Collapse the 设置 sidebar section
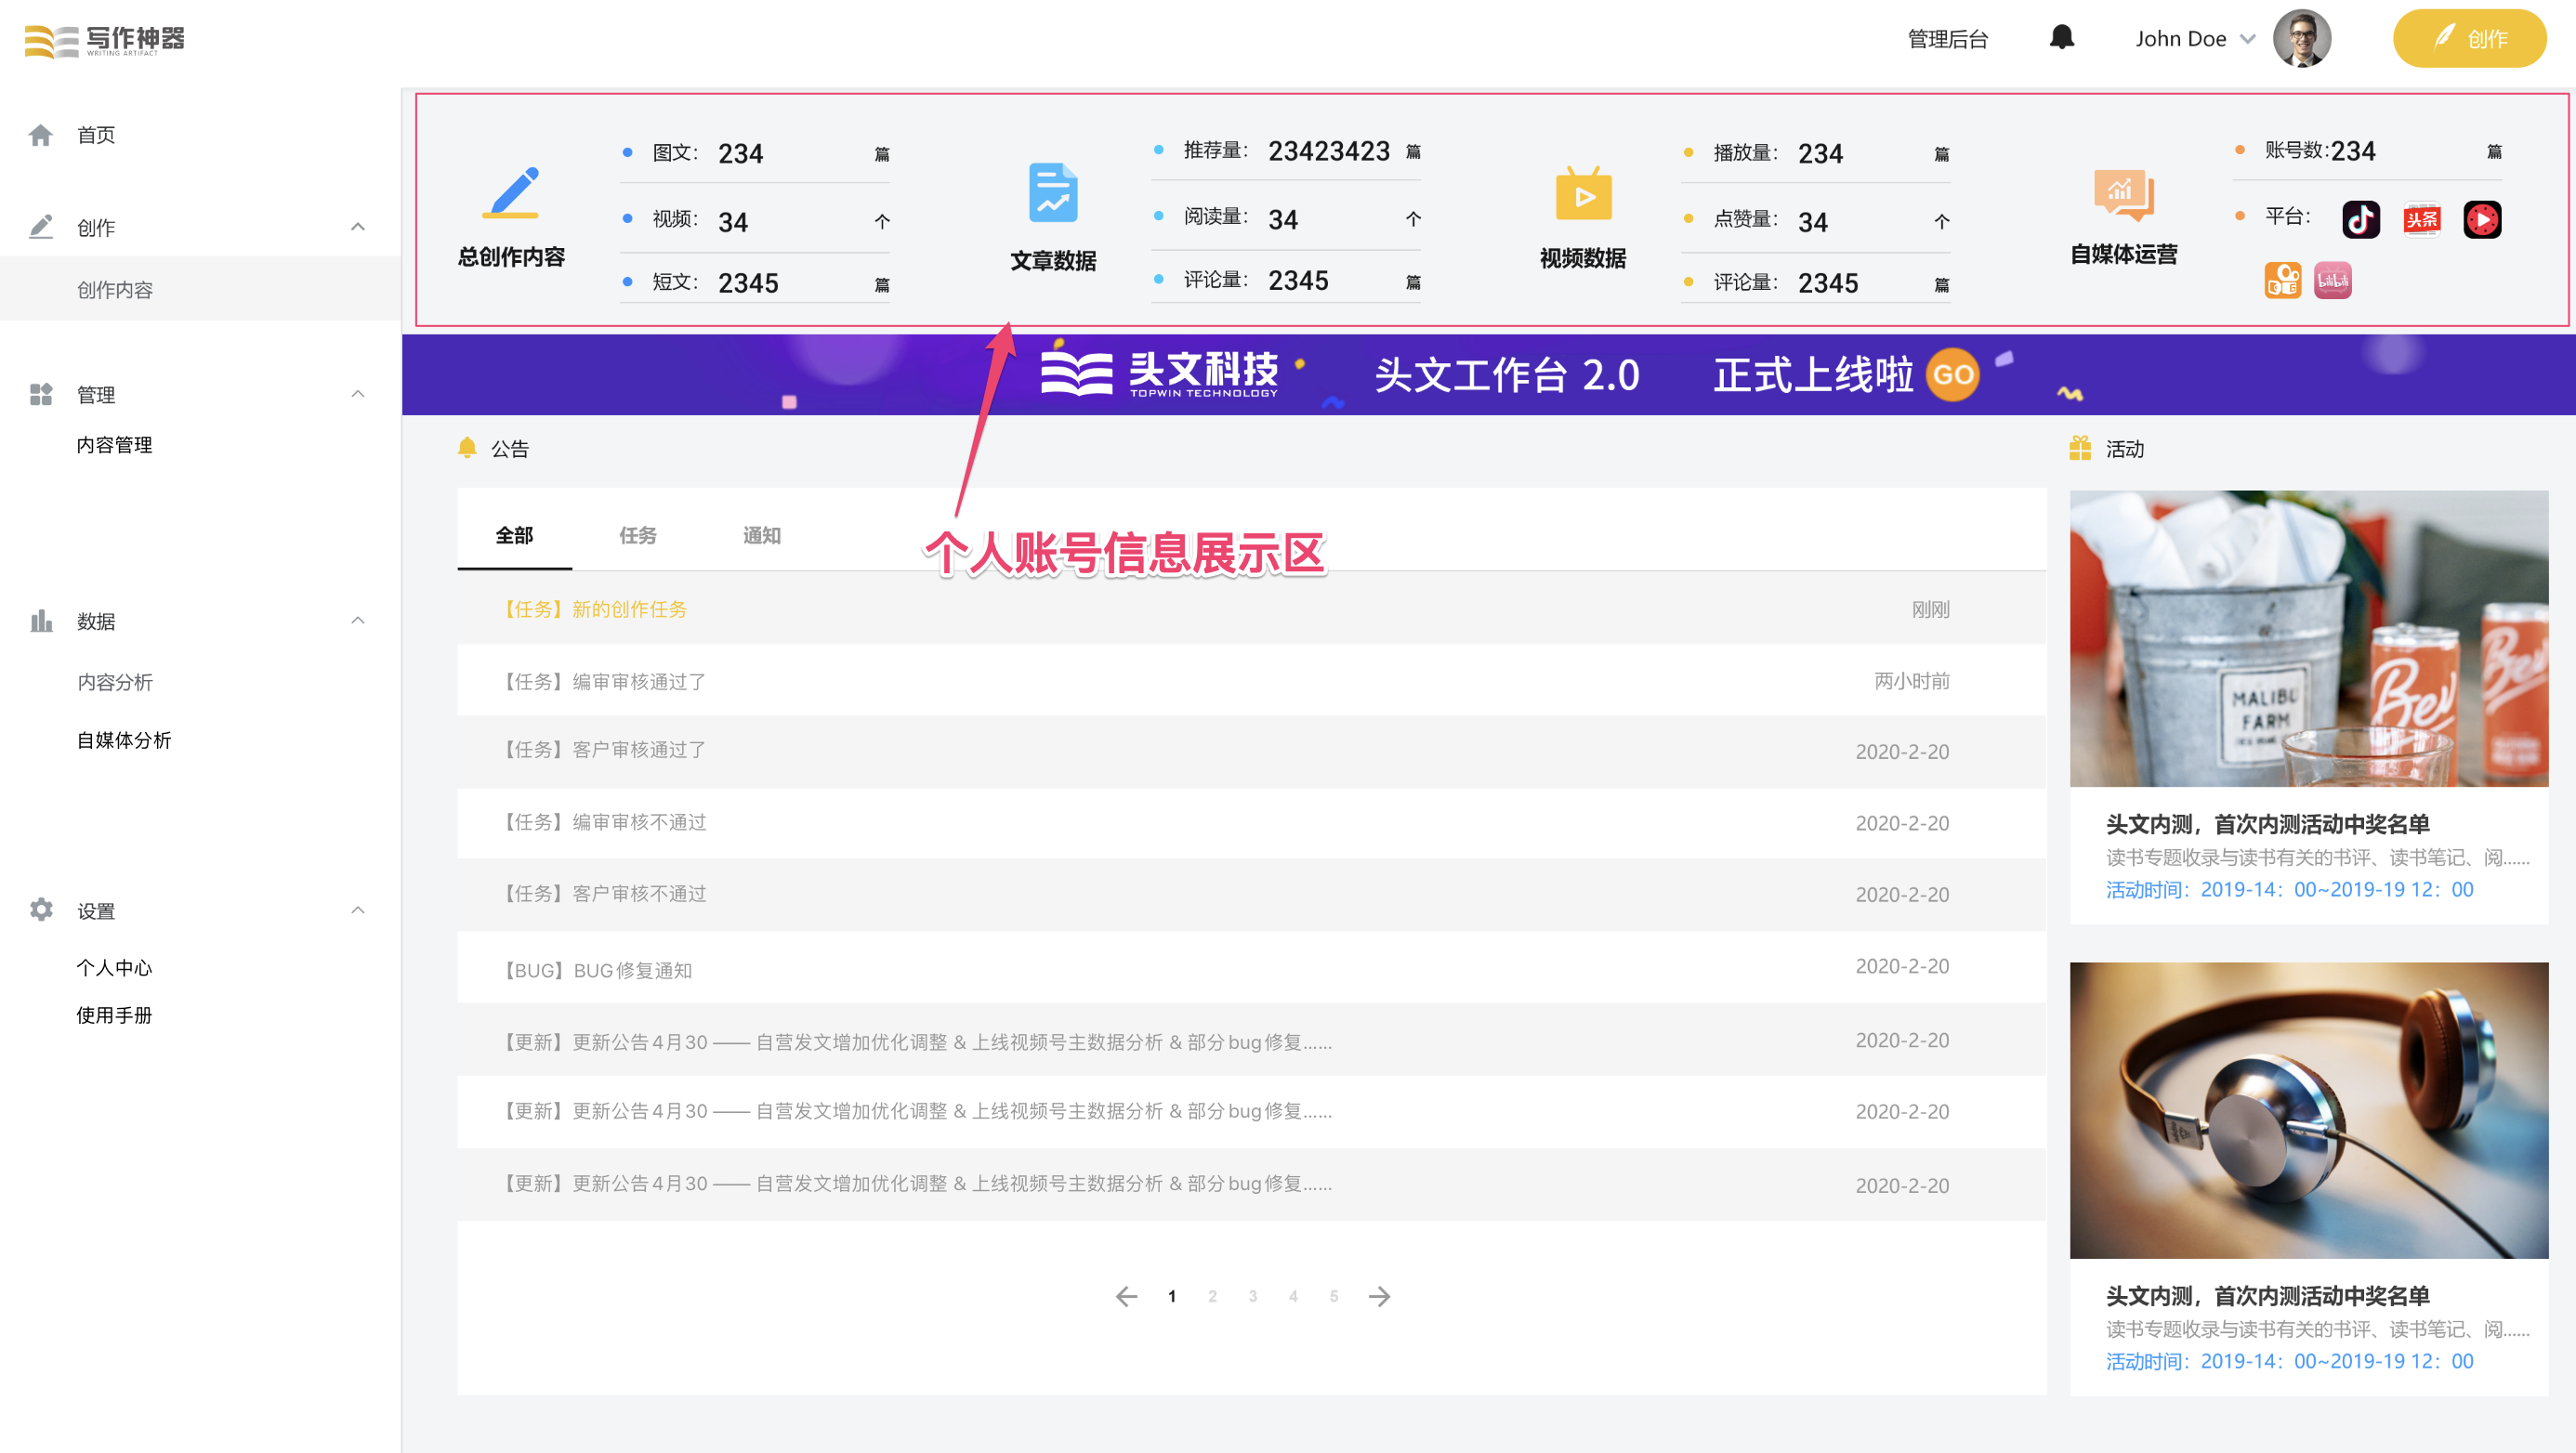Viewport: 2576px width, 1453px height. pos(358,910)
